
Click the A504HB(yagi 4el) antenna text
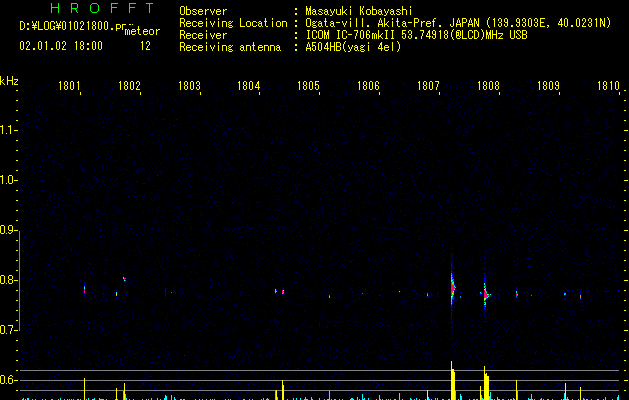(x=353, y=47)
